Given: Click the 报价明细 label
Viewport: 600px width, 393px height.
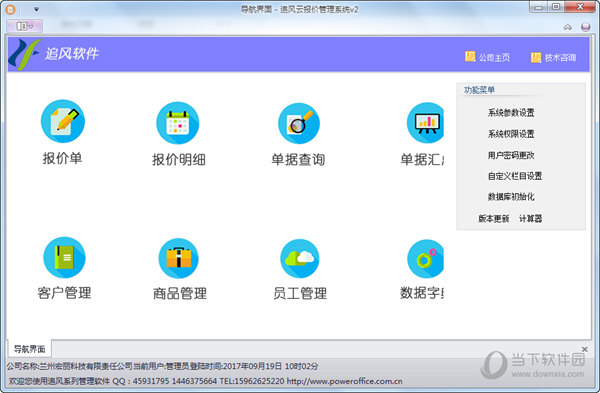Looking at the screenshot, I should click(x=179, y=160).
